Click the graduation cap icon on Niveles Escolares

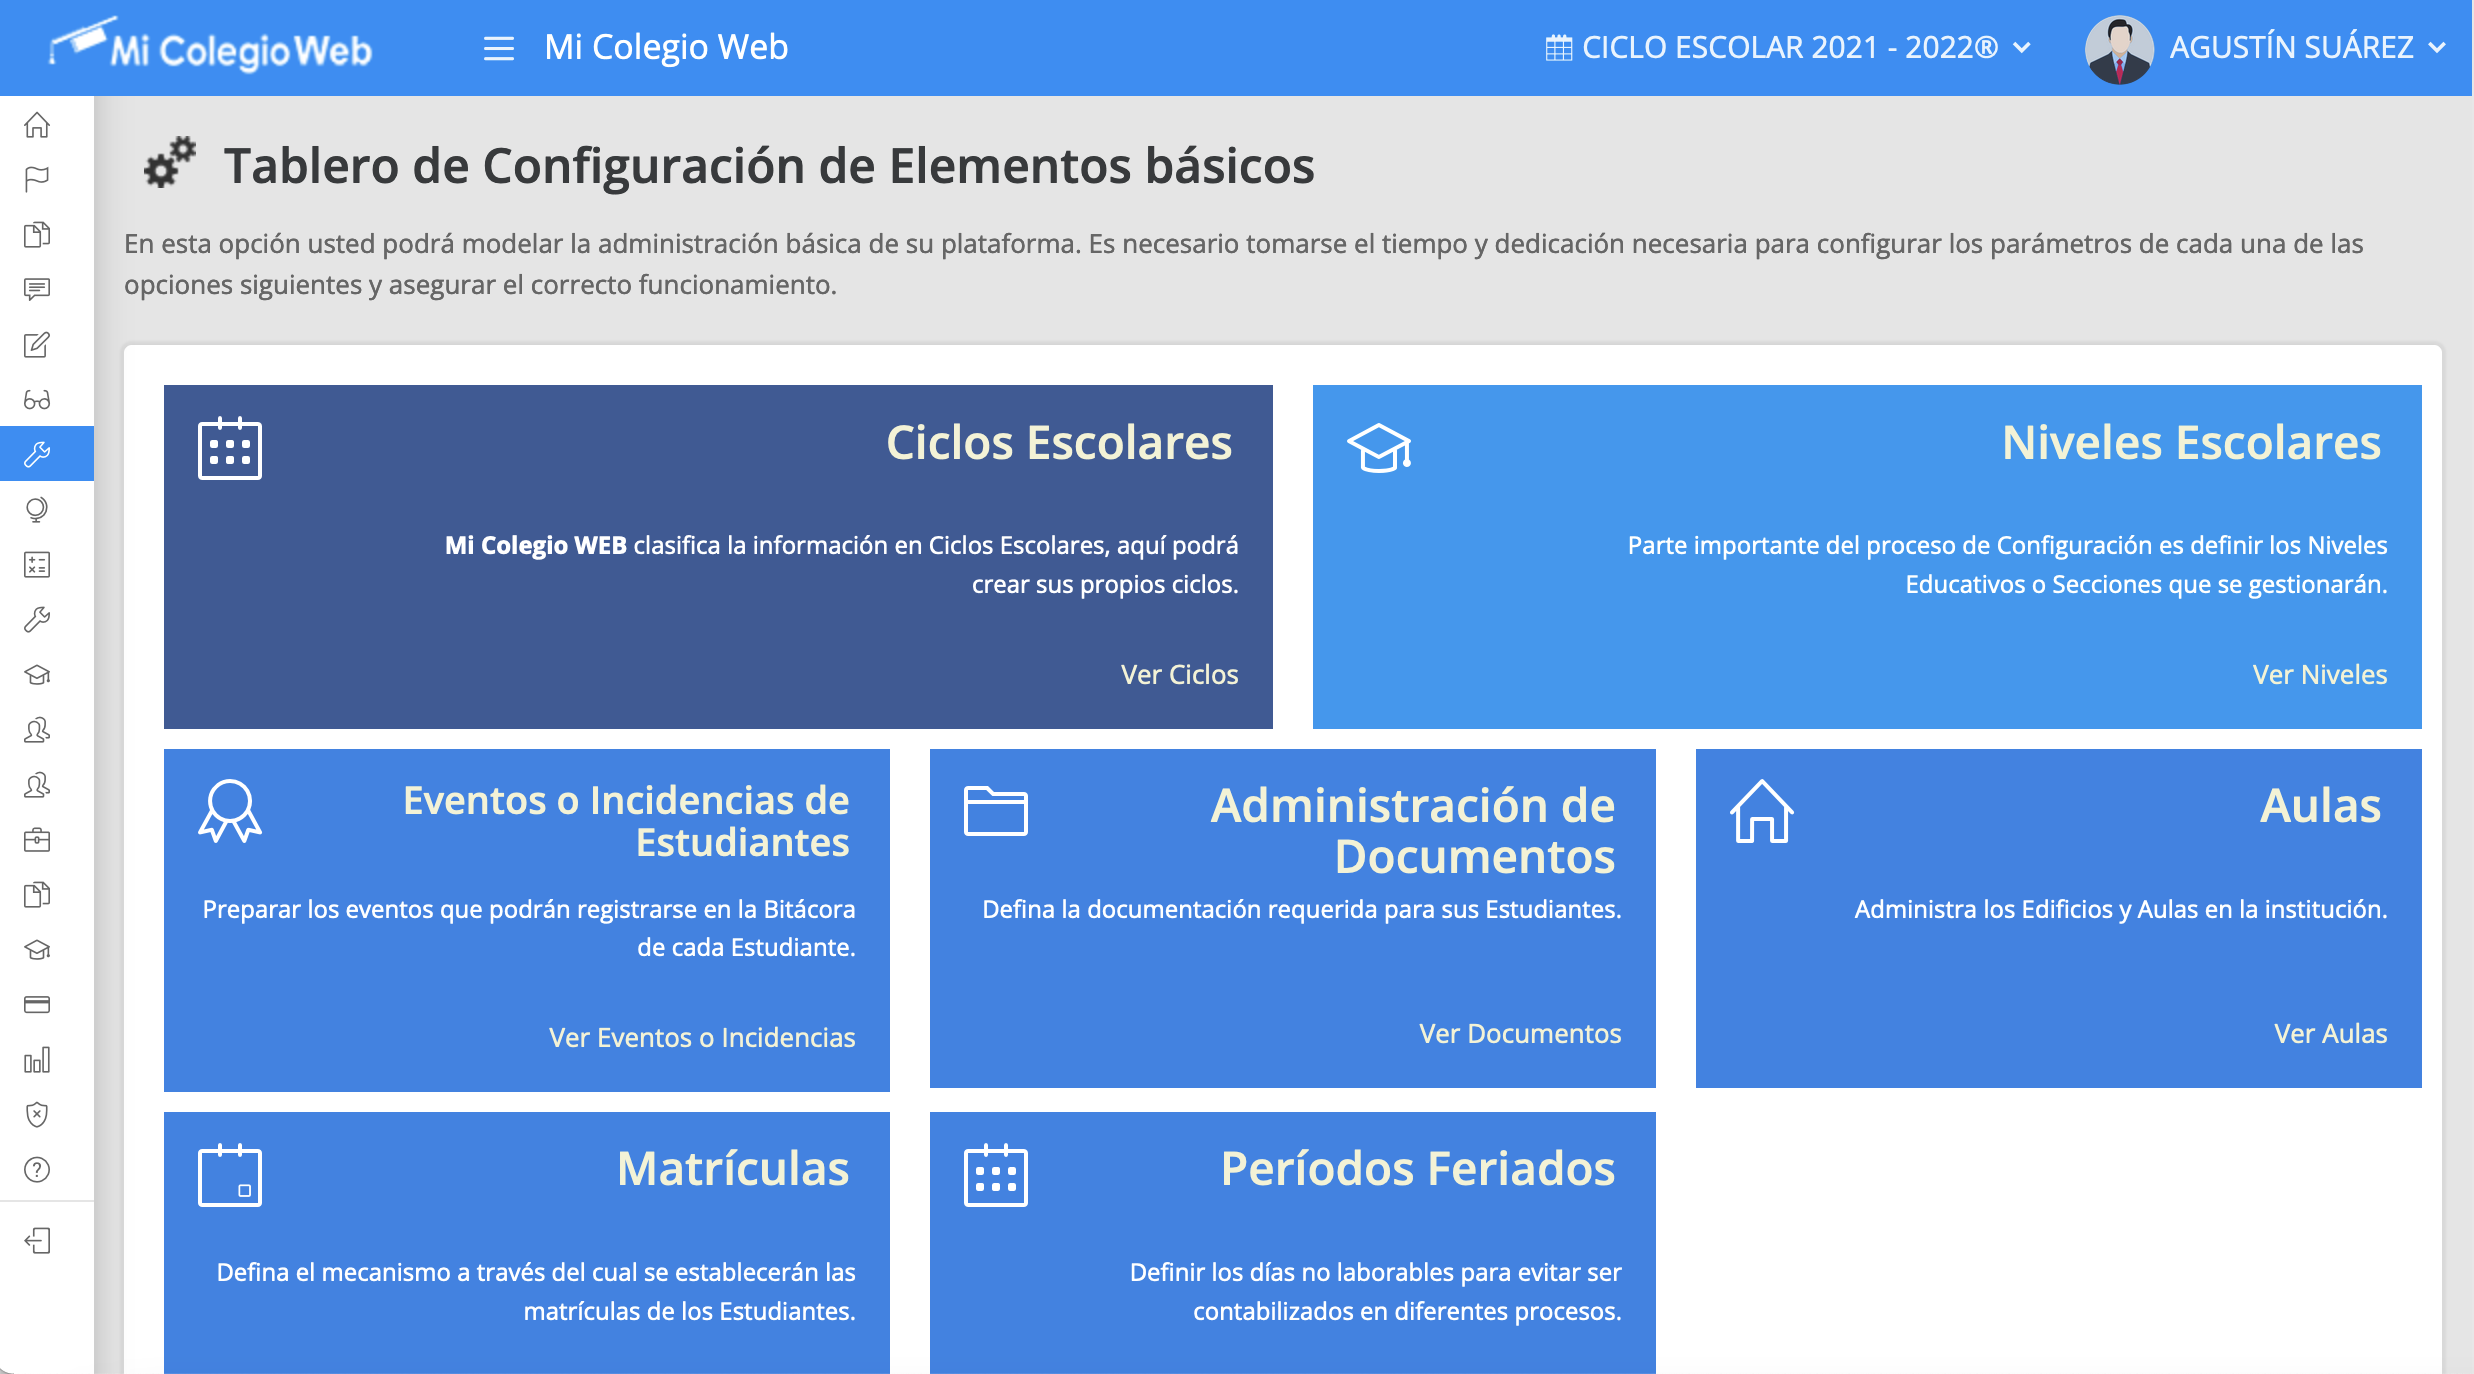coord(1379,448)
